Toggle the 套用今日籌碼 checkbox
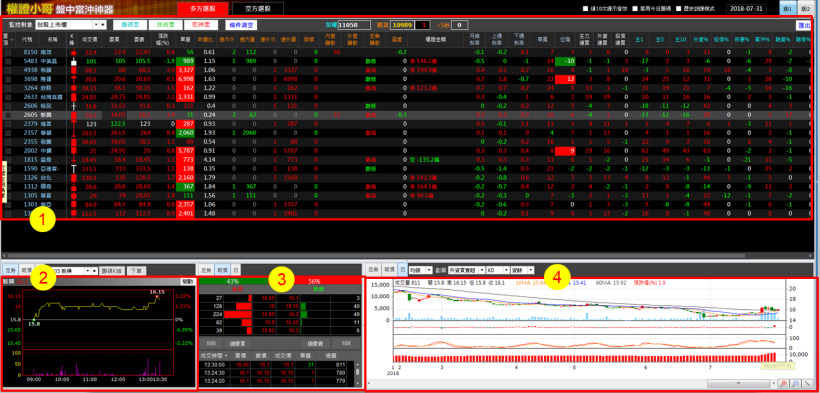Screen dimensions: 820x393 (x=634, y=9)
